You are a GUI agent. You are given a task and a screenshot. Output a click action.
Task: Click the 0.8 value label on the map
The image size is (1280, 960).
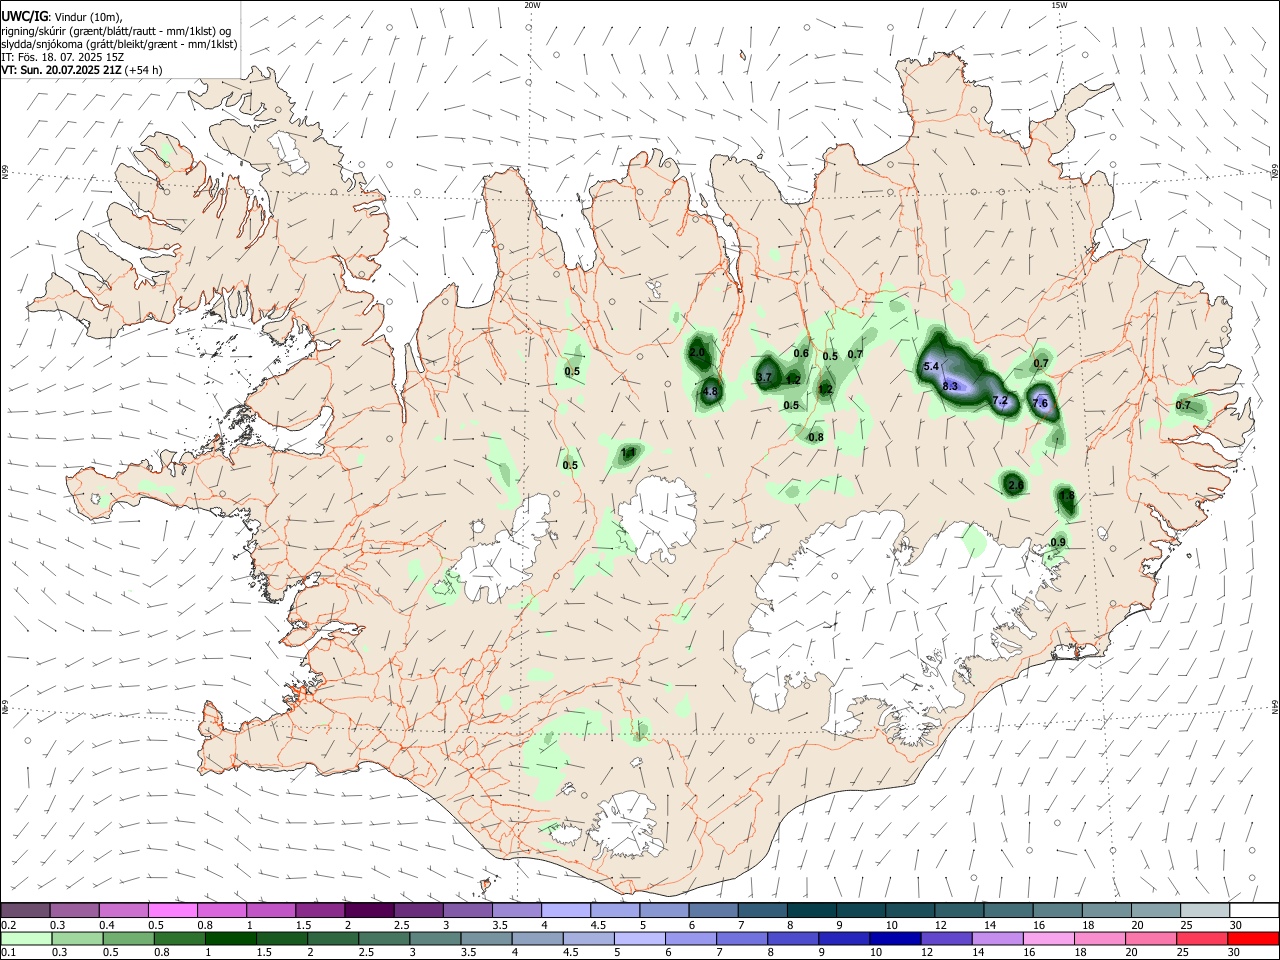[x=816, y=437]
